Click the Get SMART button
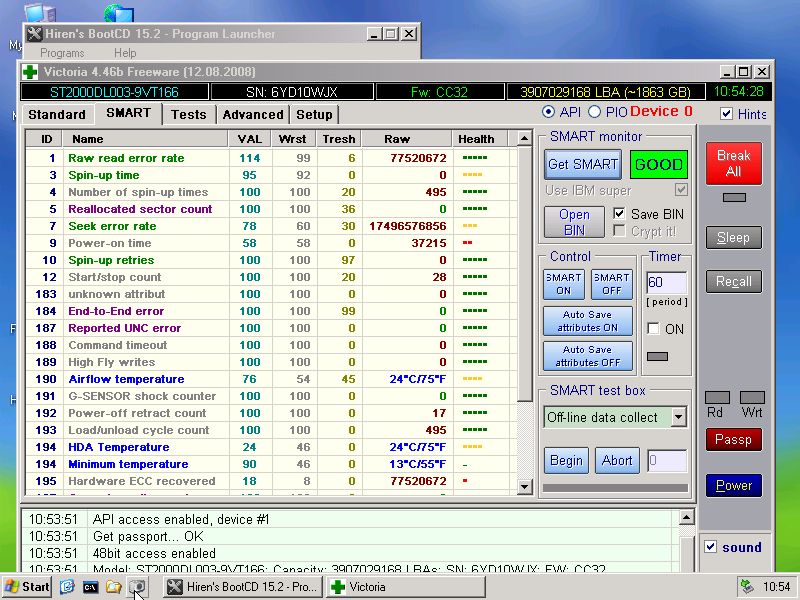Image resolution: width=800 pixels, height=600 pixels. 583,164
